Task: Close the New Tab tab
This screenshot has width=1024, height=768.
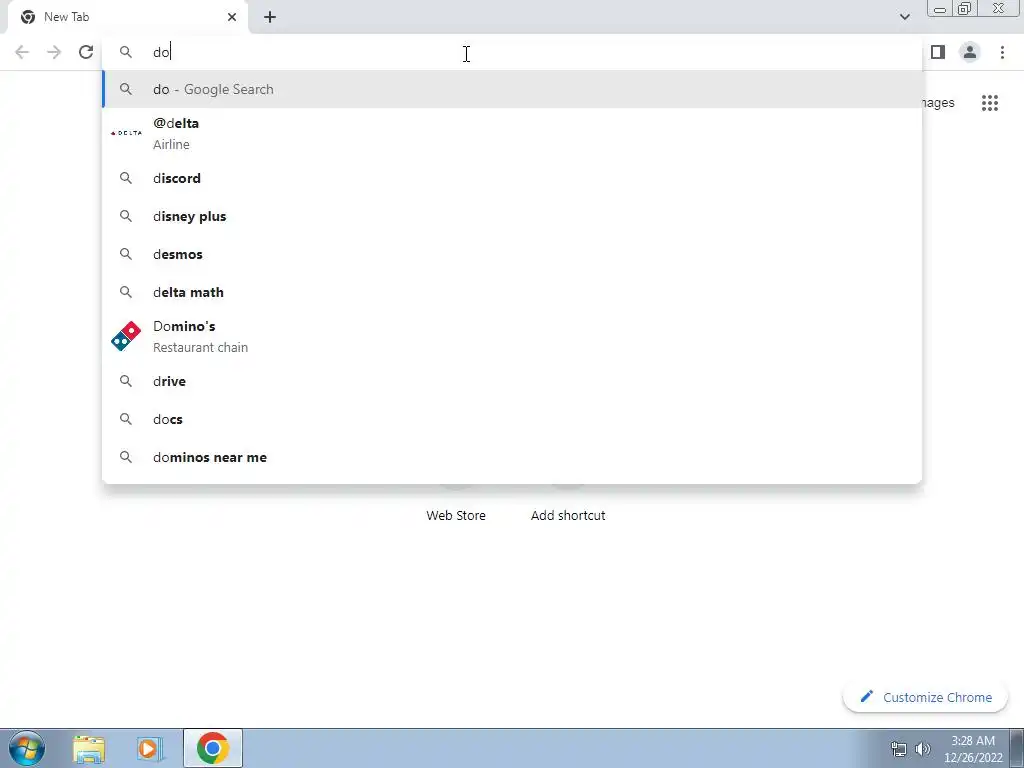Action: (232, 17)
